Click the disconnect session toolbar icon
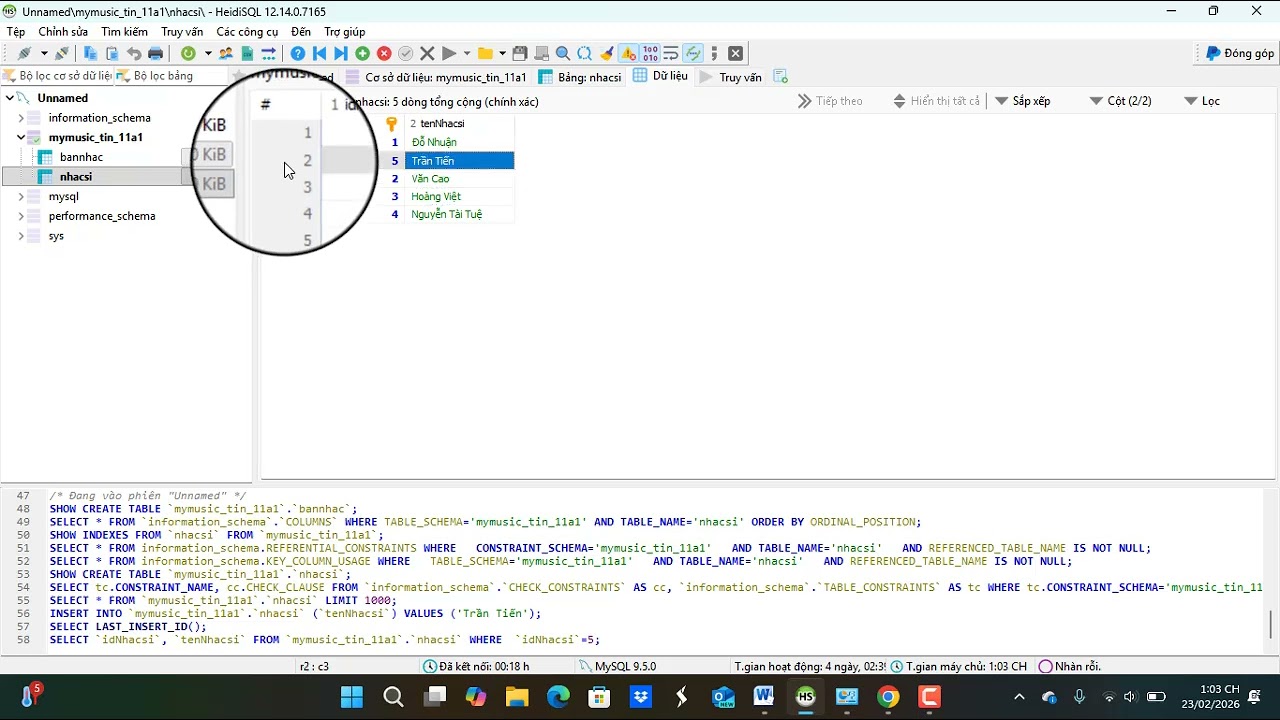Image resolution: width=1280 pixels, height=720 pixels. pos(62,53)
